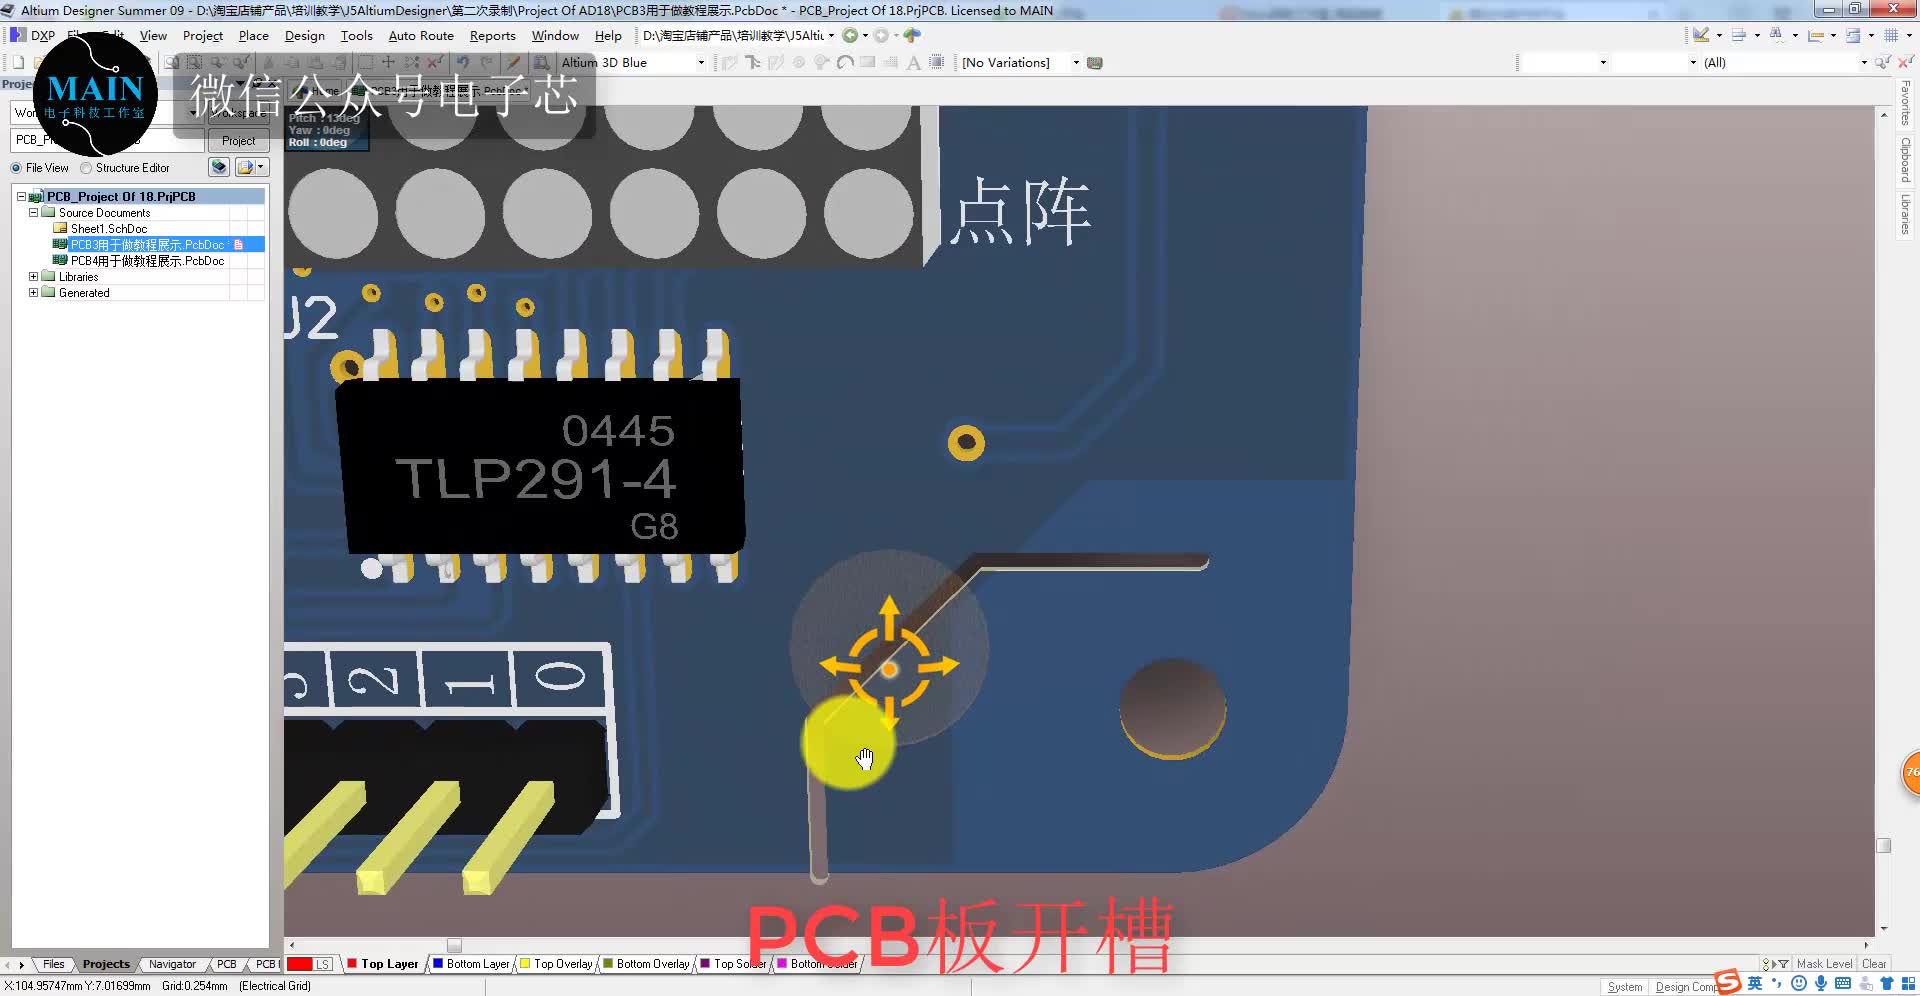Click the Browse Libraries icon near variations
The height and width of the screenshot is (996, 1920).
(x=1094, y=62)
